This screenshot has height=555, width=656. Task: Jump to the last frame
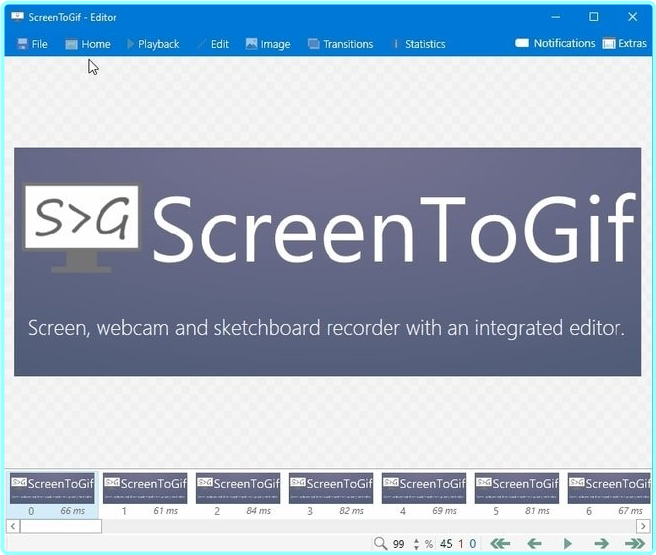tap(634, 543)
